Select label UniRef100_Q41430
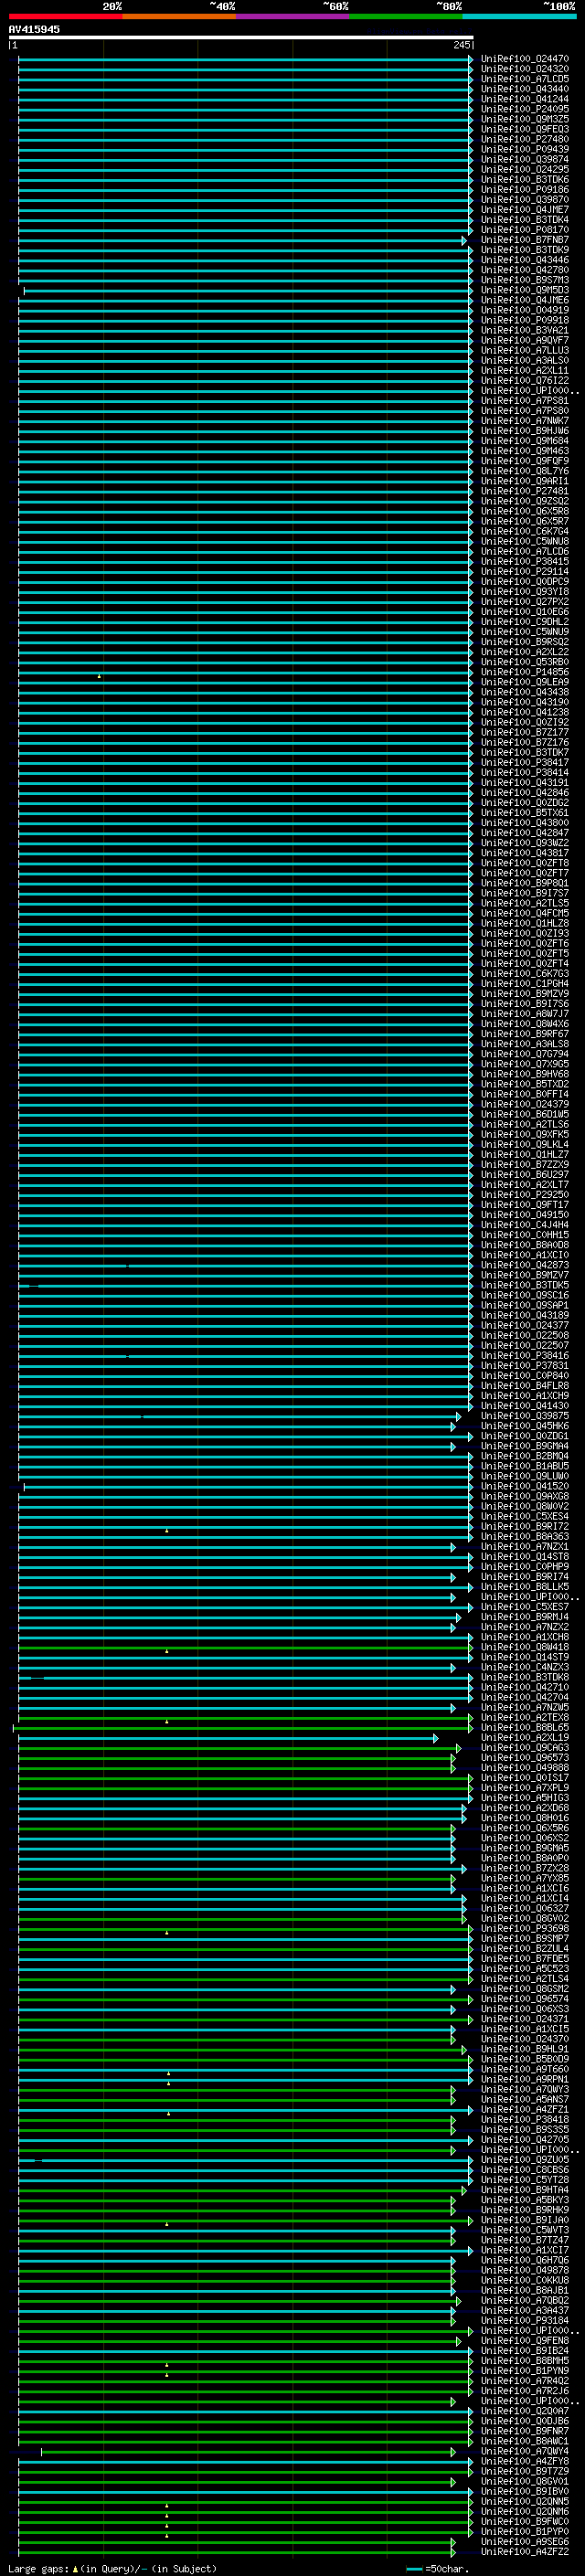This screenshot has width=585, height=2576. tap(525, 1406)
